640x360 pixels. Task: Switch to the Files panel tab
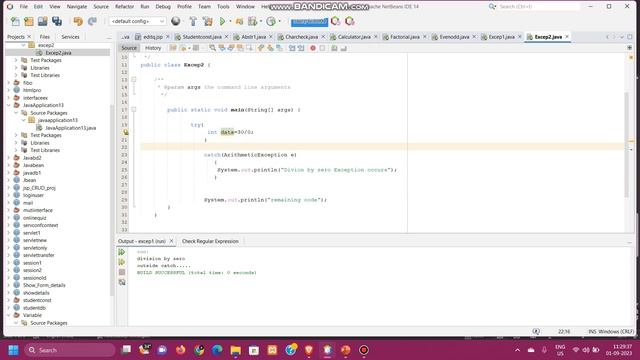(44, 37)
